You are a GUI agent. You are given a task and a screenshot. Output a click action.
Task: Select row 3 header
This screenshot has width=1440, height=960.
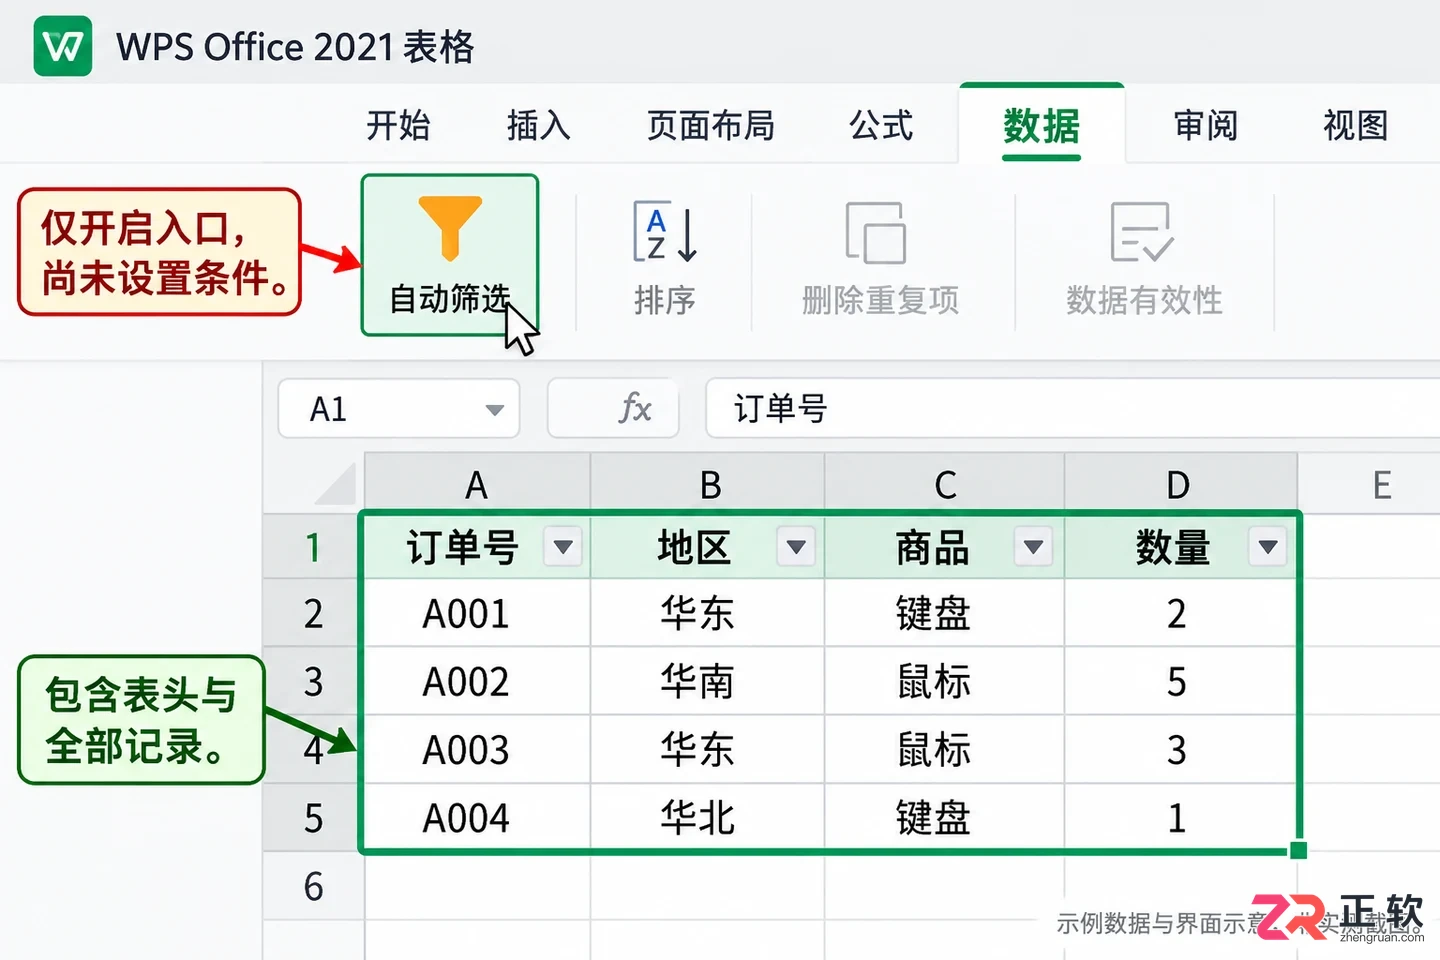313,682
